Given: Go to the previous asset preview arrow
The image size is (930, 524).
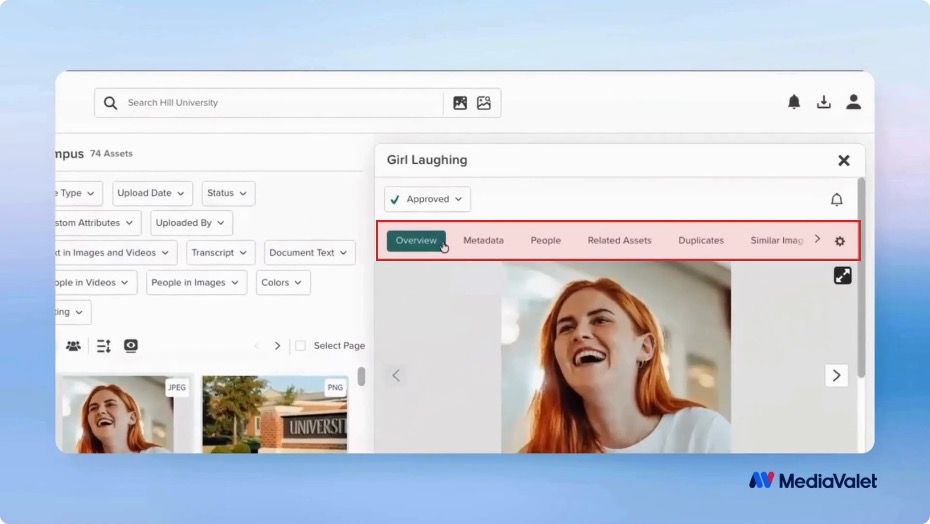Looking at the screenshot, I should coord(396,375).
